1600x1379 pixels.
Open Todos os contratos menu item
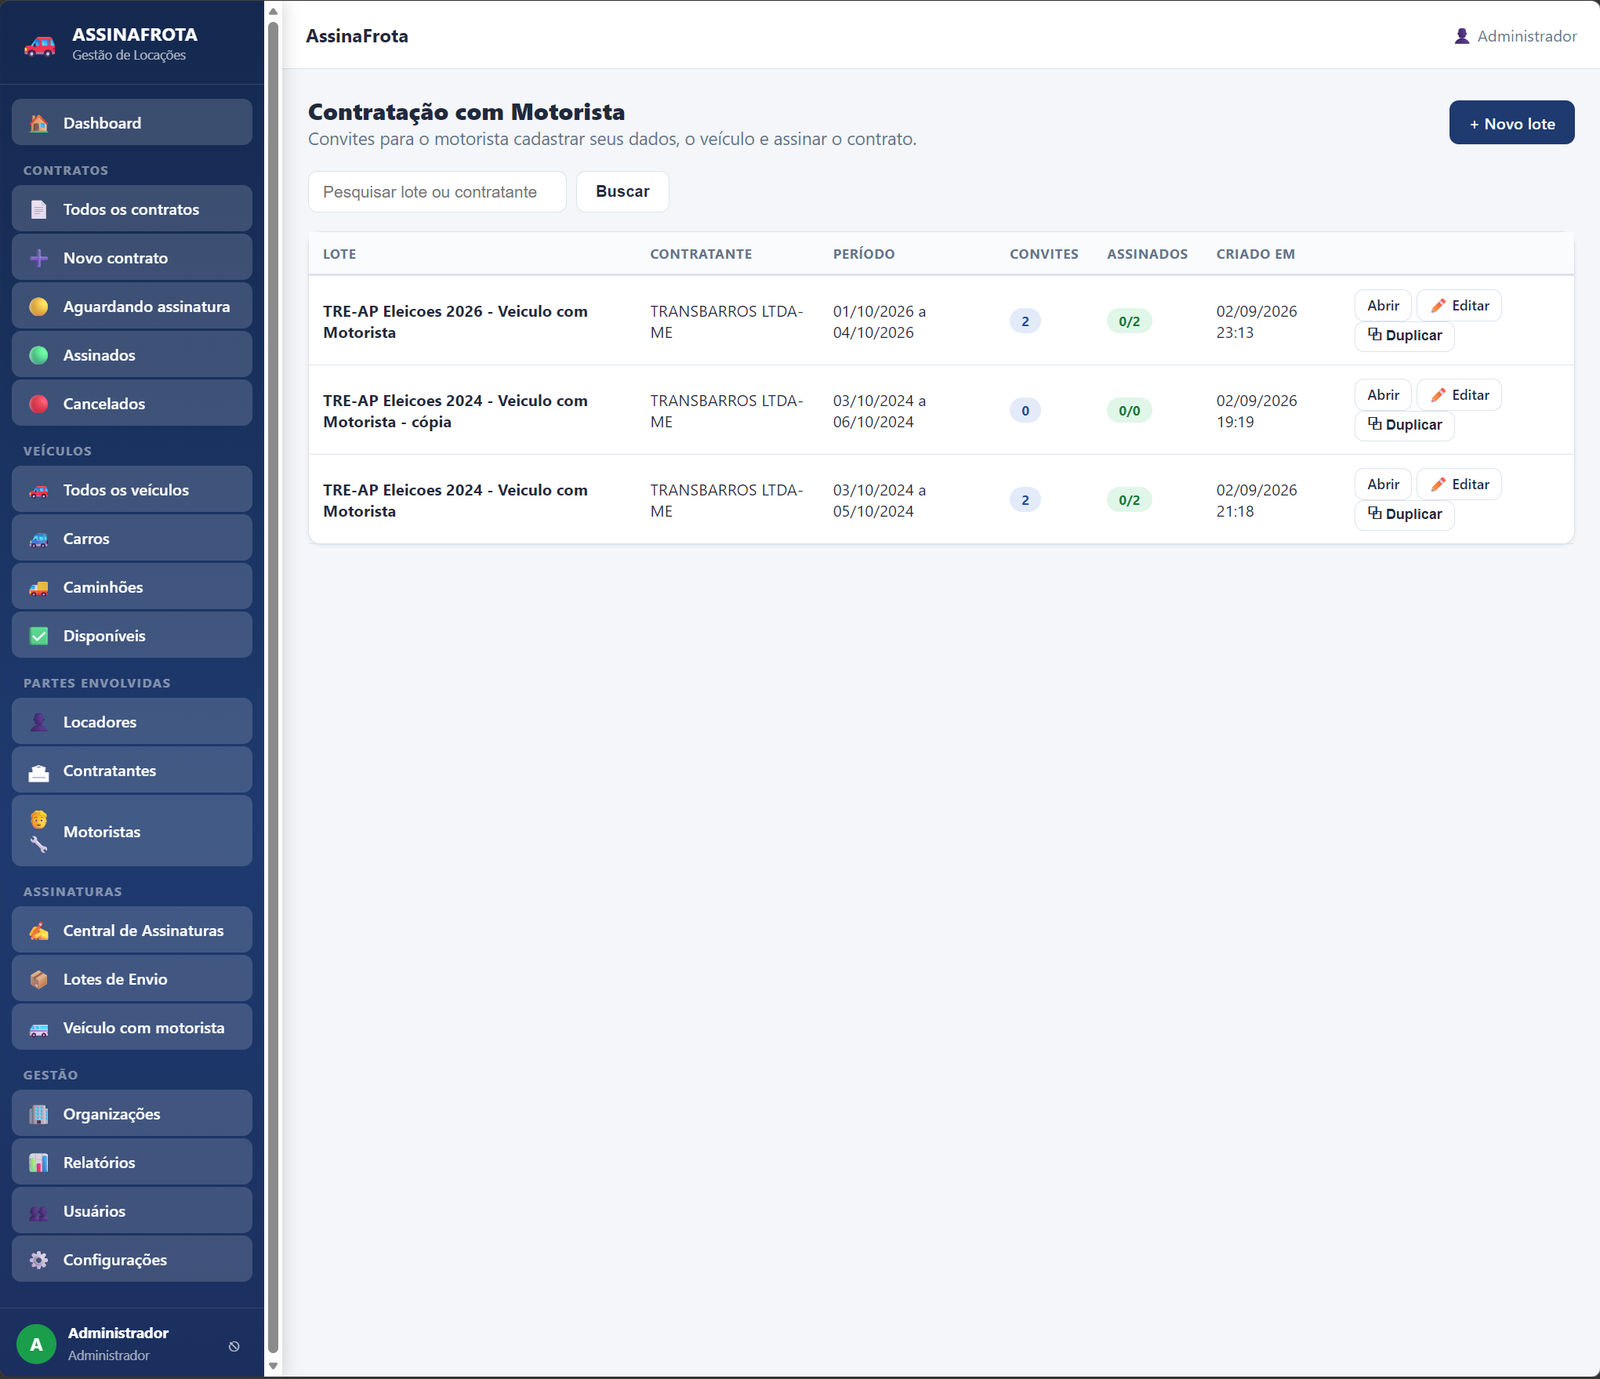(x=132, y=209)
